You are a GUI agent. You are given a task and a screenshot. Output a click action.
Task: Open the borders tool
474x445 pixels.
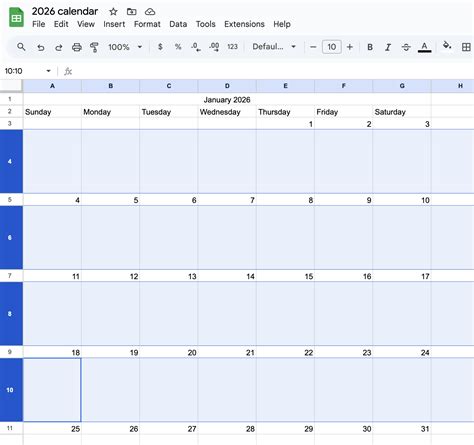click(466, 47)
